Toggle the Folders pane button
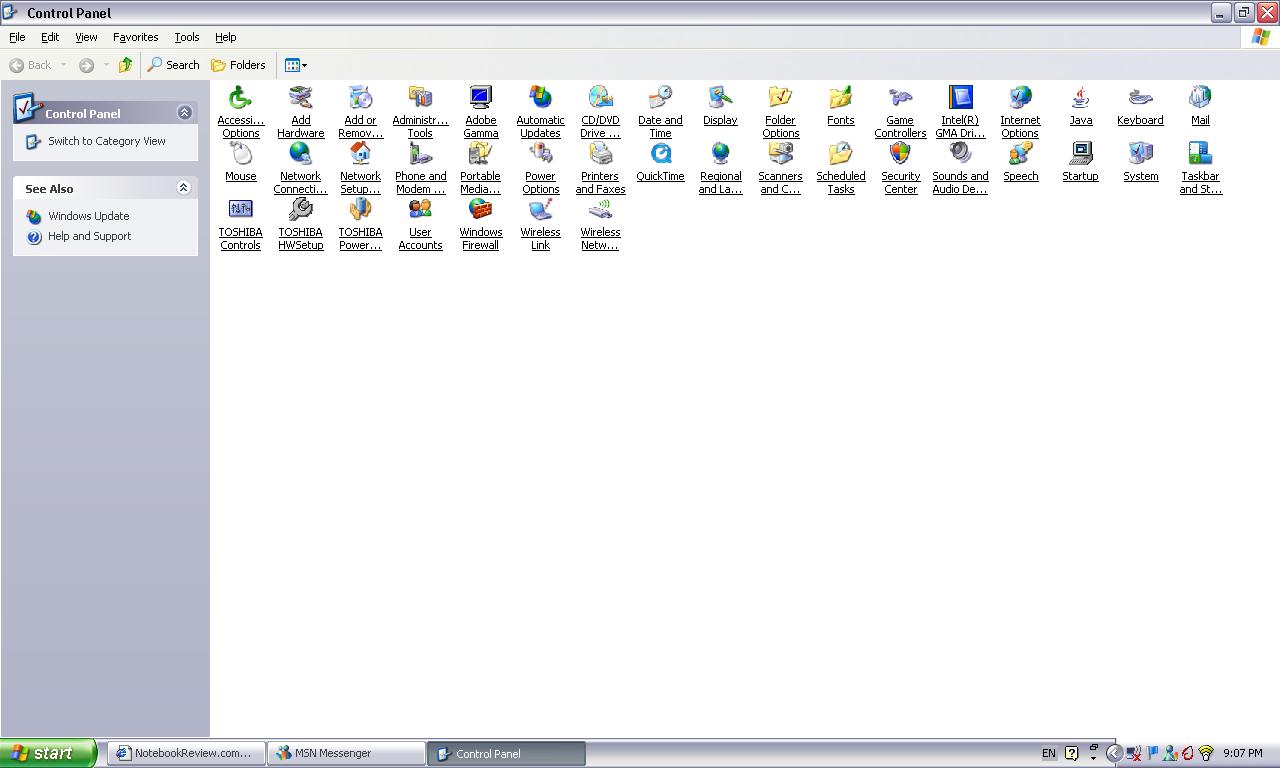1280x768 pixels. [x=238, y=65]
